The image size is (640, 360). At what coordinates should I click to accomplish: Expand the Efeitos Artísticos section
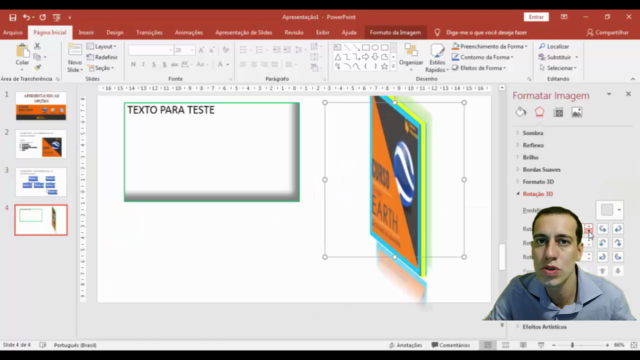(544, 327)
